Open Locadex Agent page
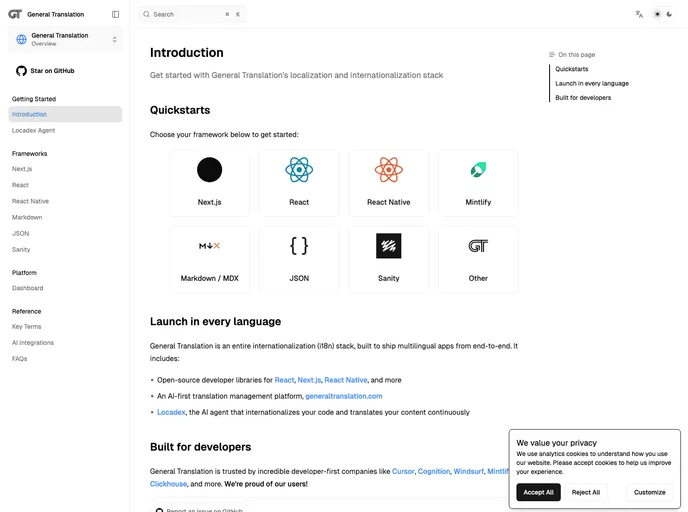Screen dimensions: 688x512 [x=33, y=130]
